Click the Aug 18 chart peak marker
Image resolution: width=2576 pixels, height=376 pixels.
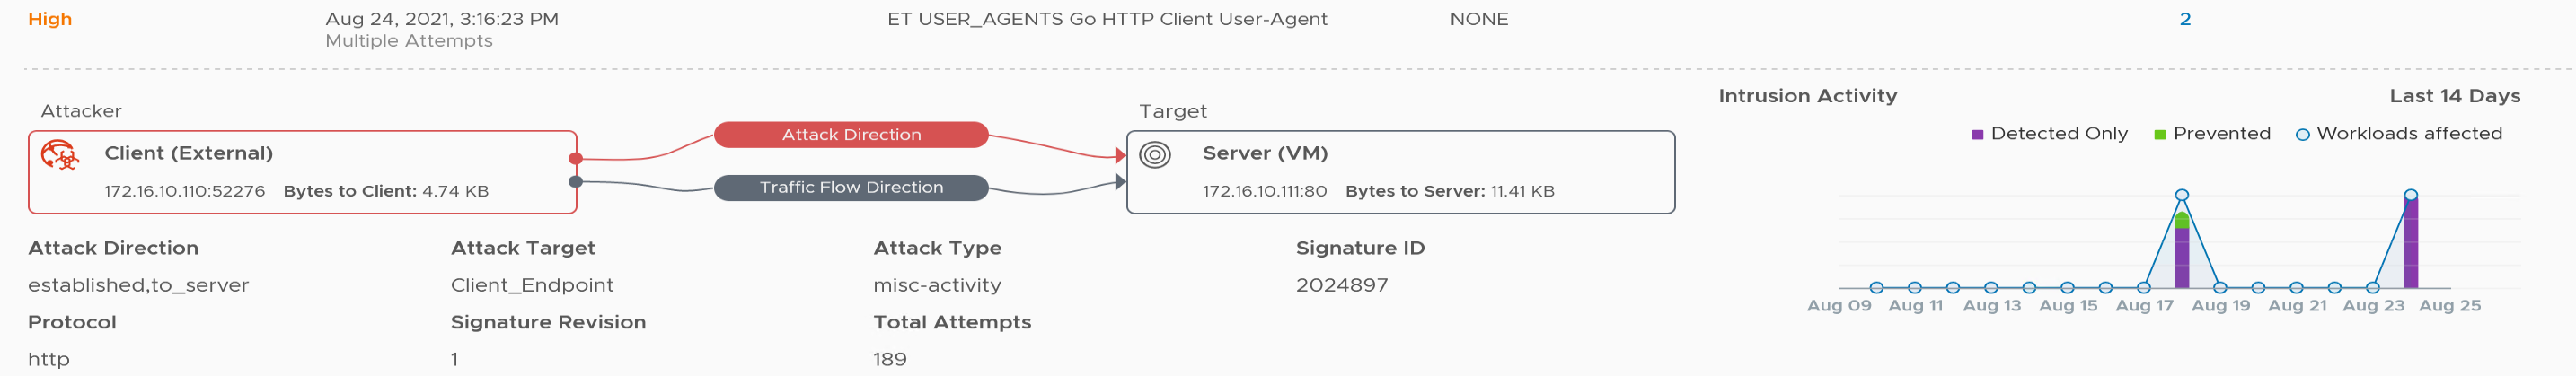coord(2182,195)
